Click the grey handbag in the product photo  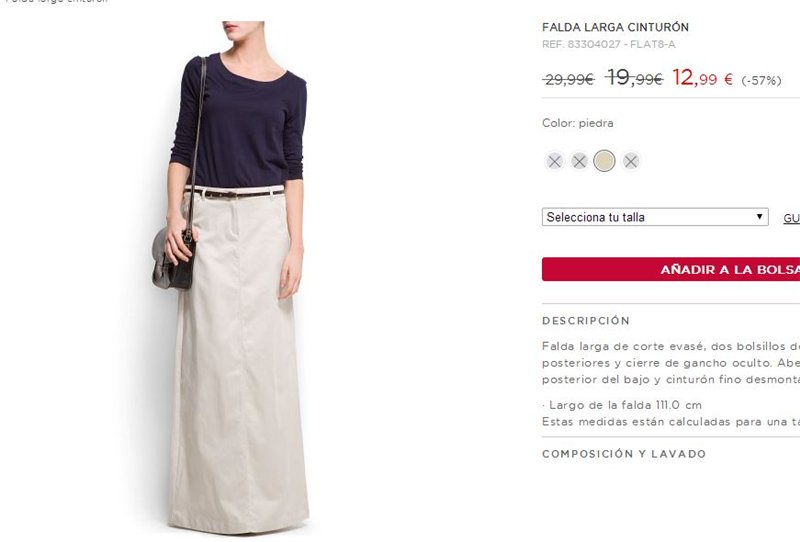click(173, 260)
